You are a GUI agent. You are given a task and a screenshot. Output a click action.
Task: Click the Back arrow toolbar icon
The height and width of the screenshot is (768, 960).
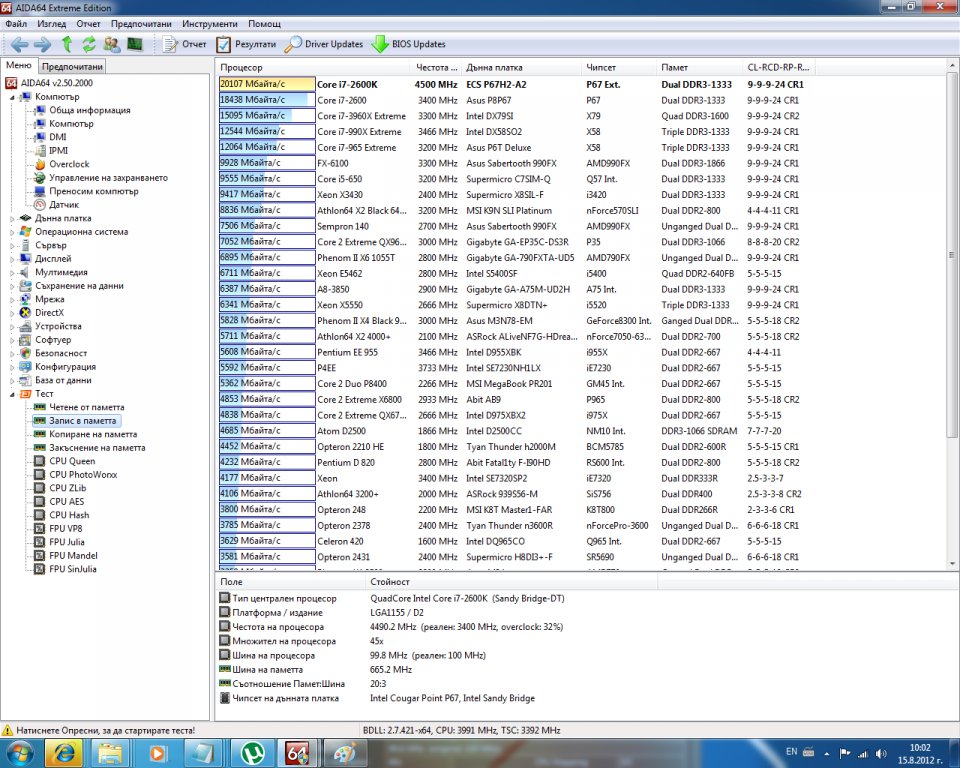(19, 44)
